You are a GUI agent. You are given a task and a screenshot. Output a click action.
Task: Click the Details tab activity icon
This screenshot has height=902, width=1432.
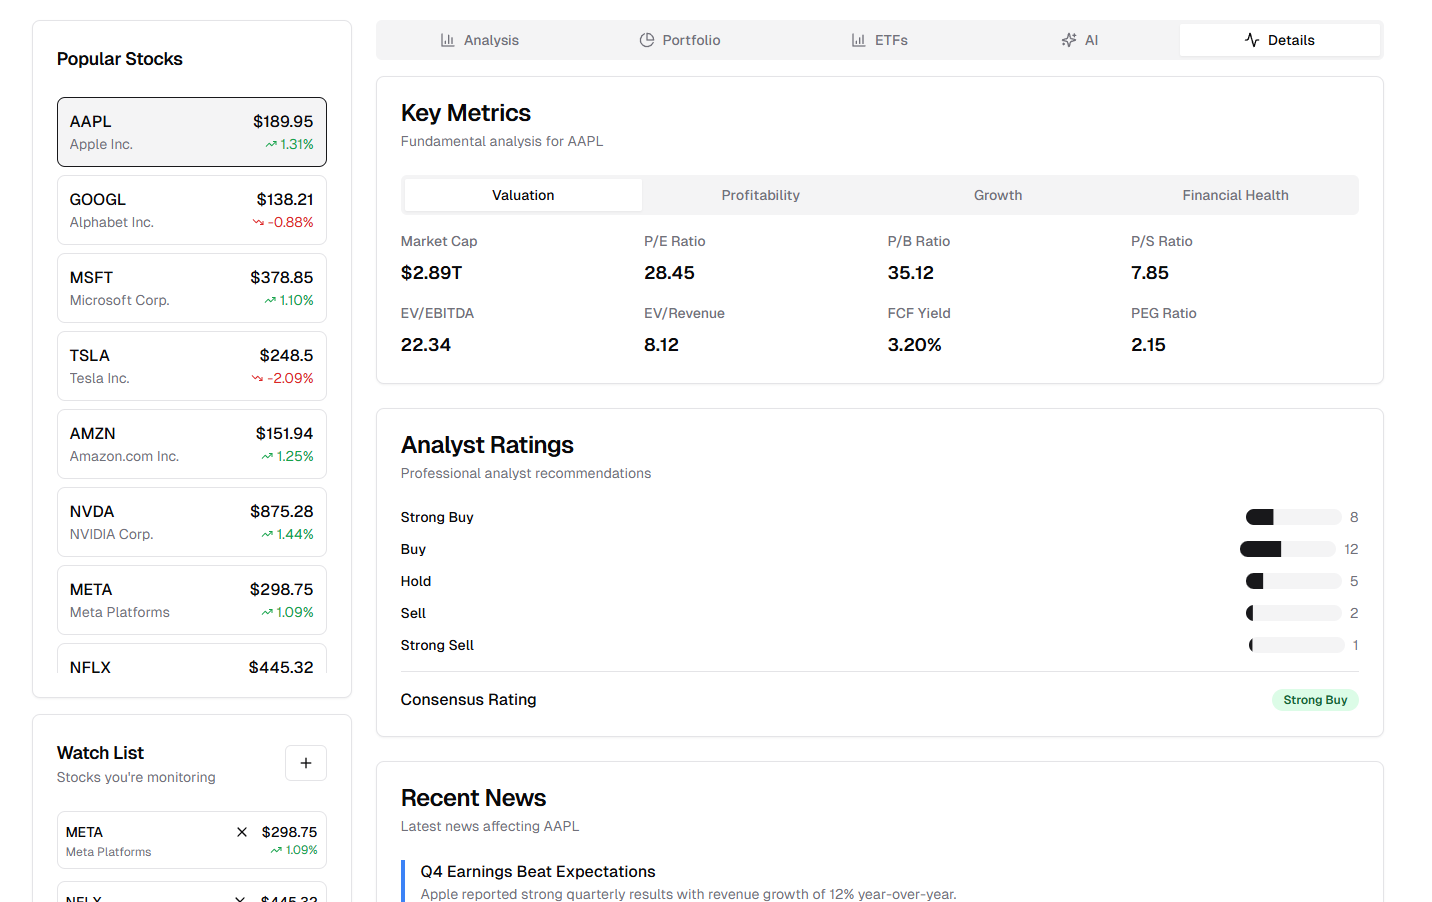[1252, 40]
